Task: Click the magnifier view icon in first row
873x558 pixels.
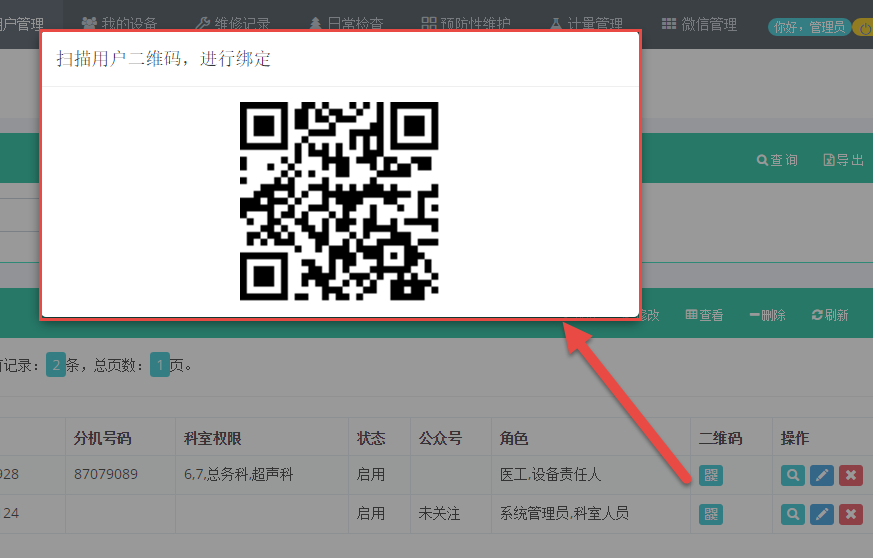Action: 792,475
